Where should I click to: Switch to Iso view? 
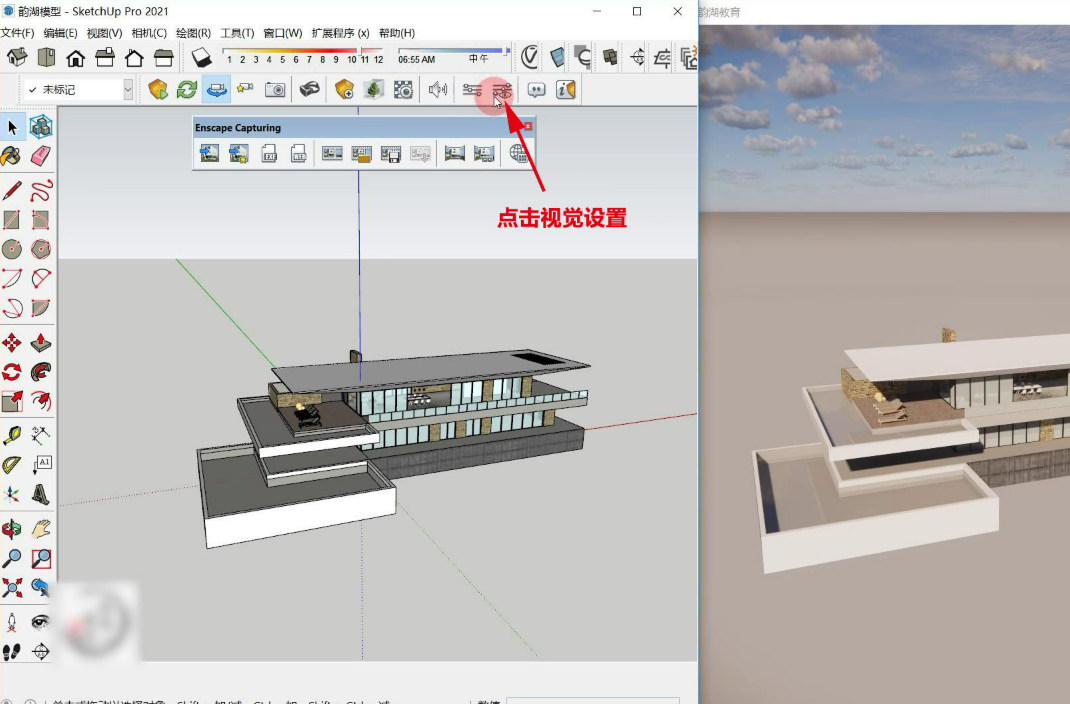(17, 57)
